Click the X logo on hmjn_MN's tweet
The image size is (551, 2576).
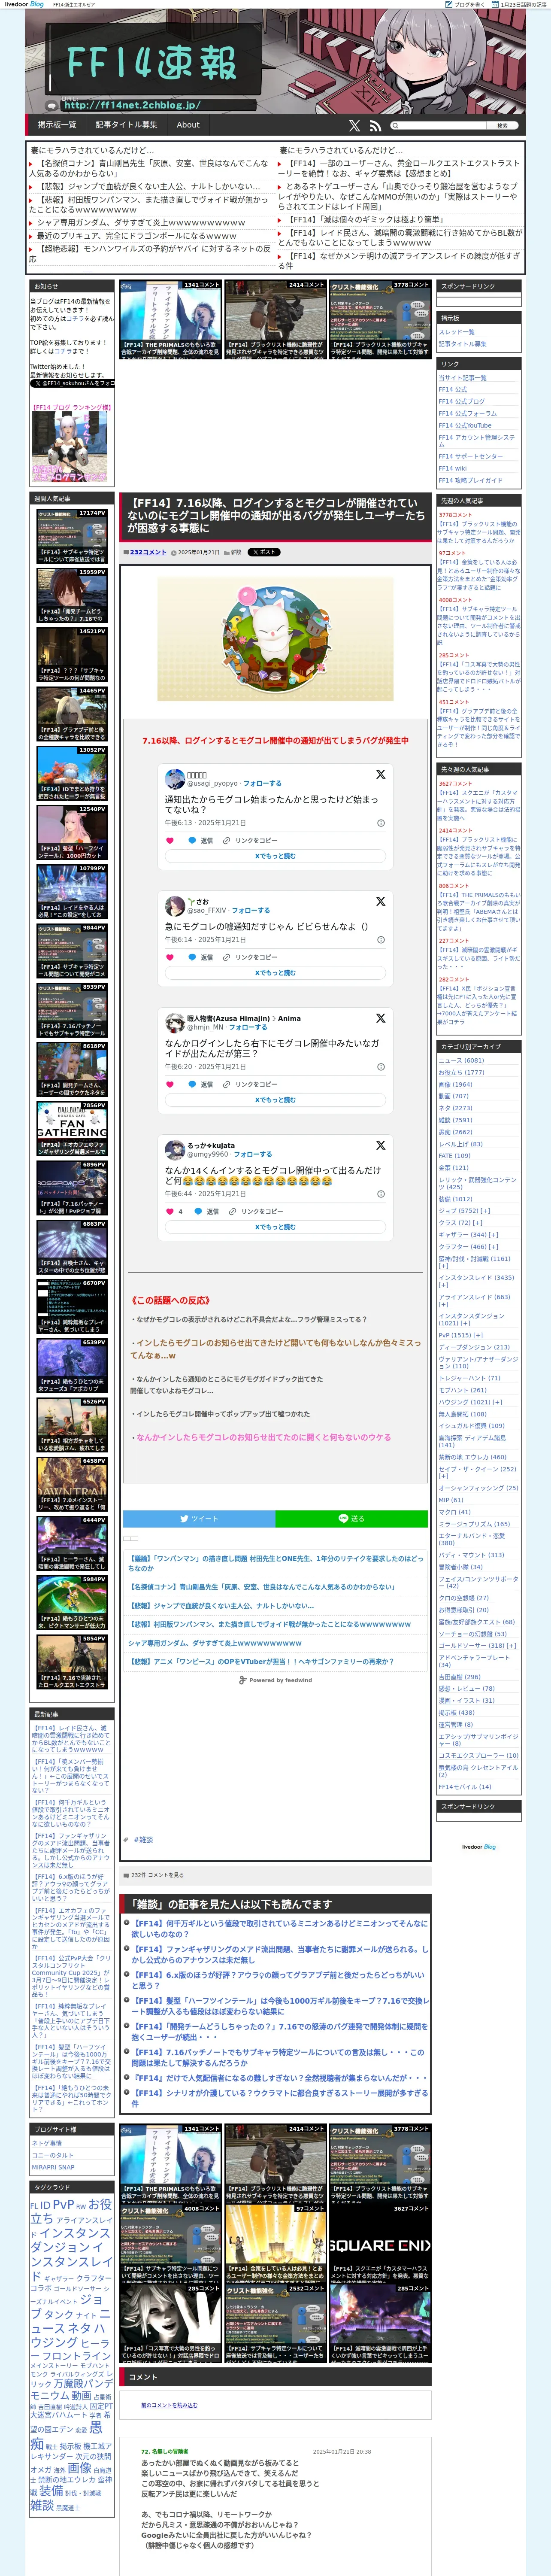coord(381,1018)
